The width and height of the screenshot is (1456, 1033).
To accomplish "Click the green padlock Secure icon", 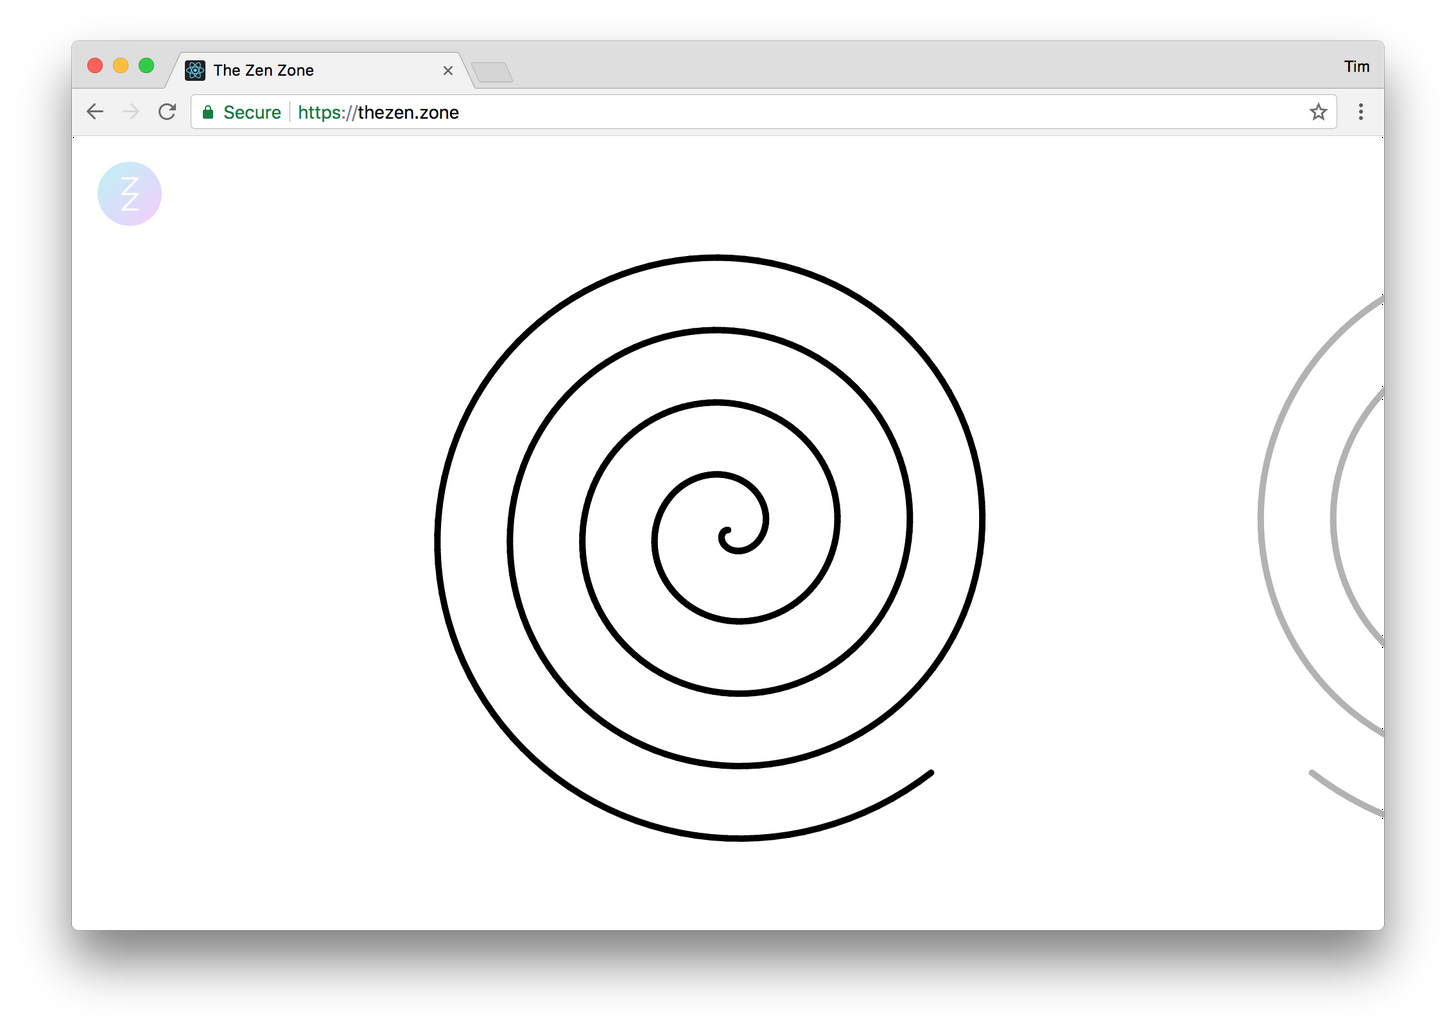I will (208, 112).
